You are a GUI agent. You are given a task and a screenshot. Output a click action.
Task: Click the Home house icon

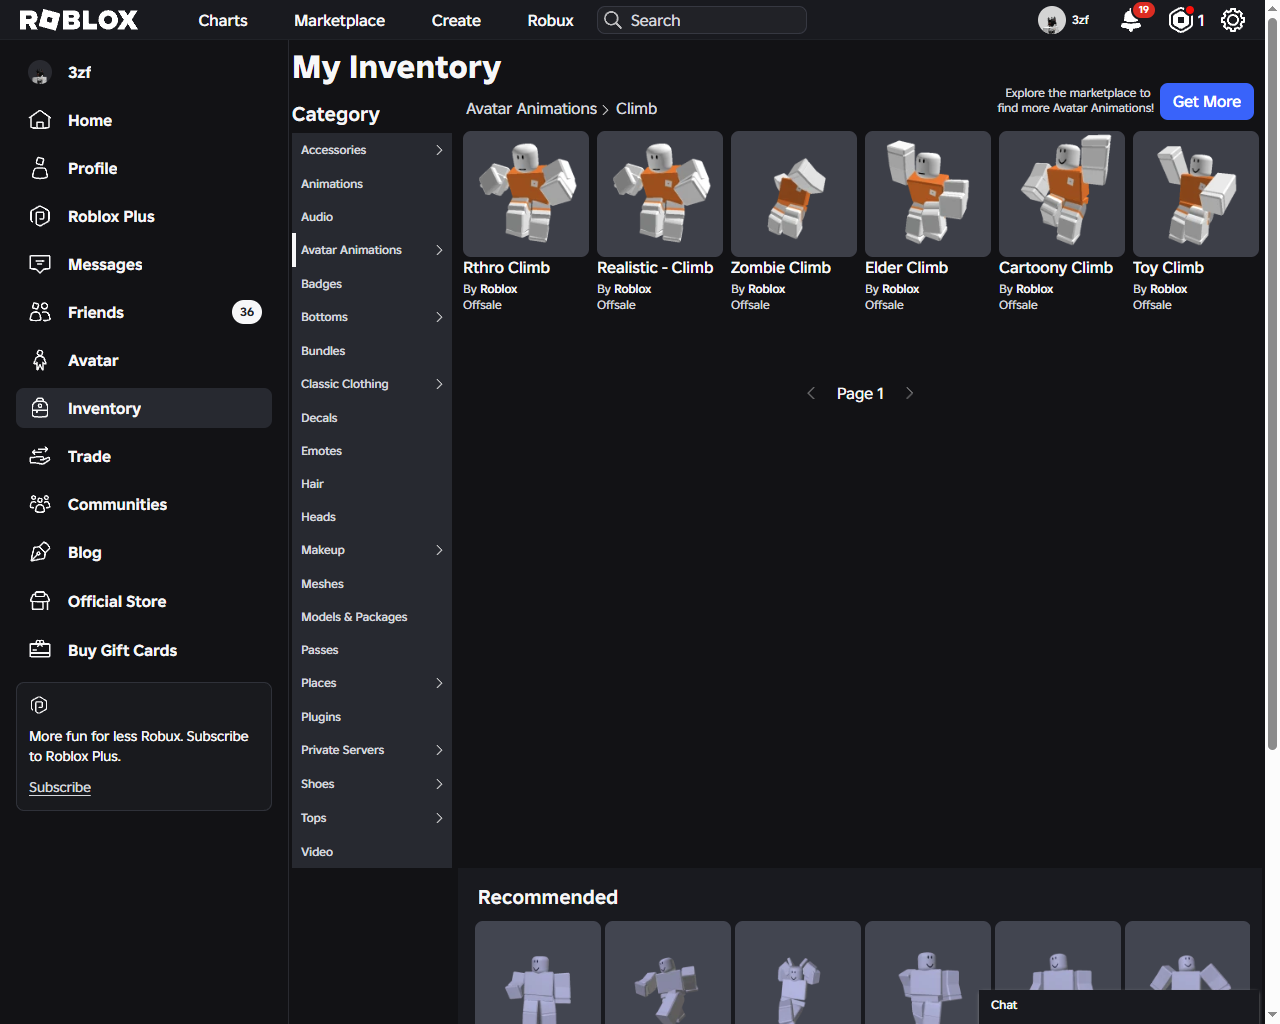point(40,120)
